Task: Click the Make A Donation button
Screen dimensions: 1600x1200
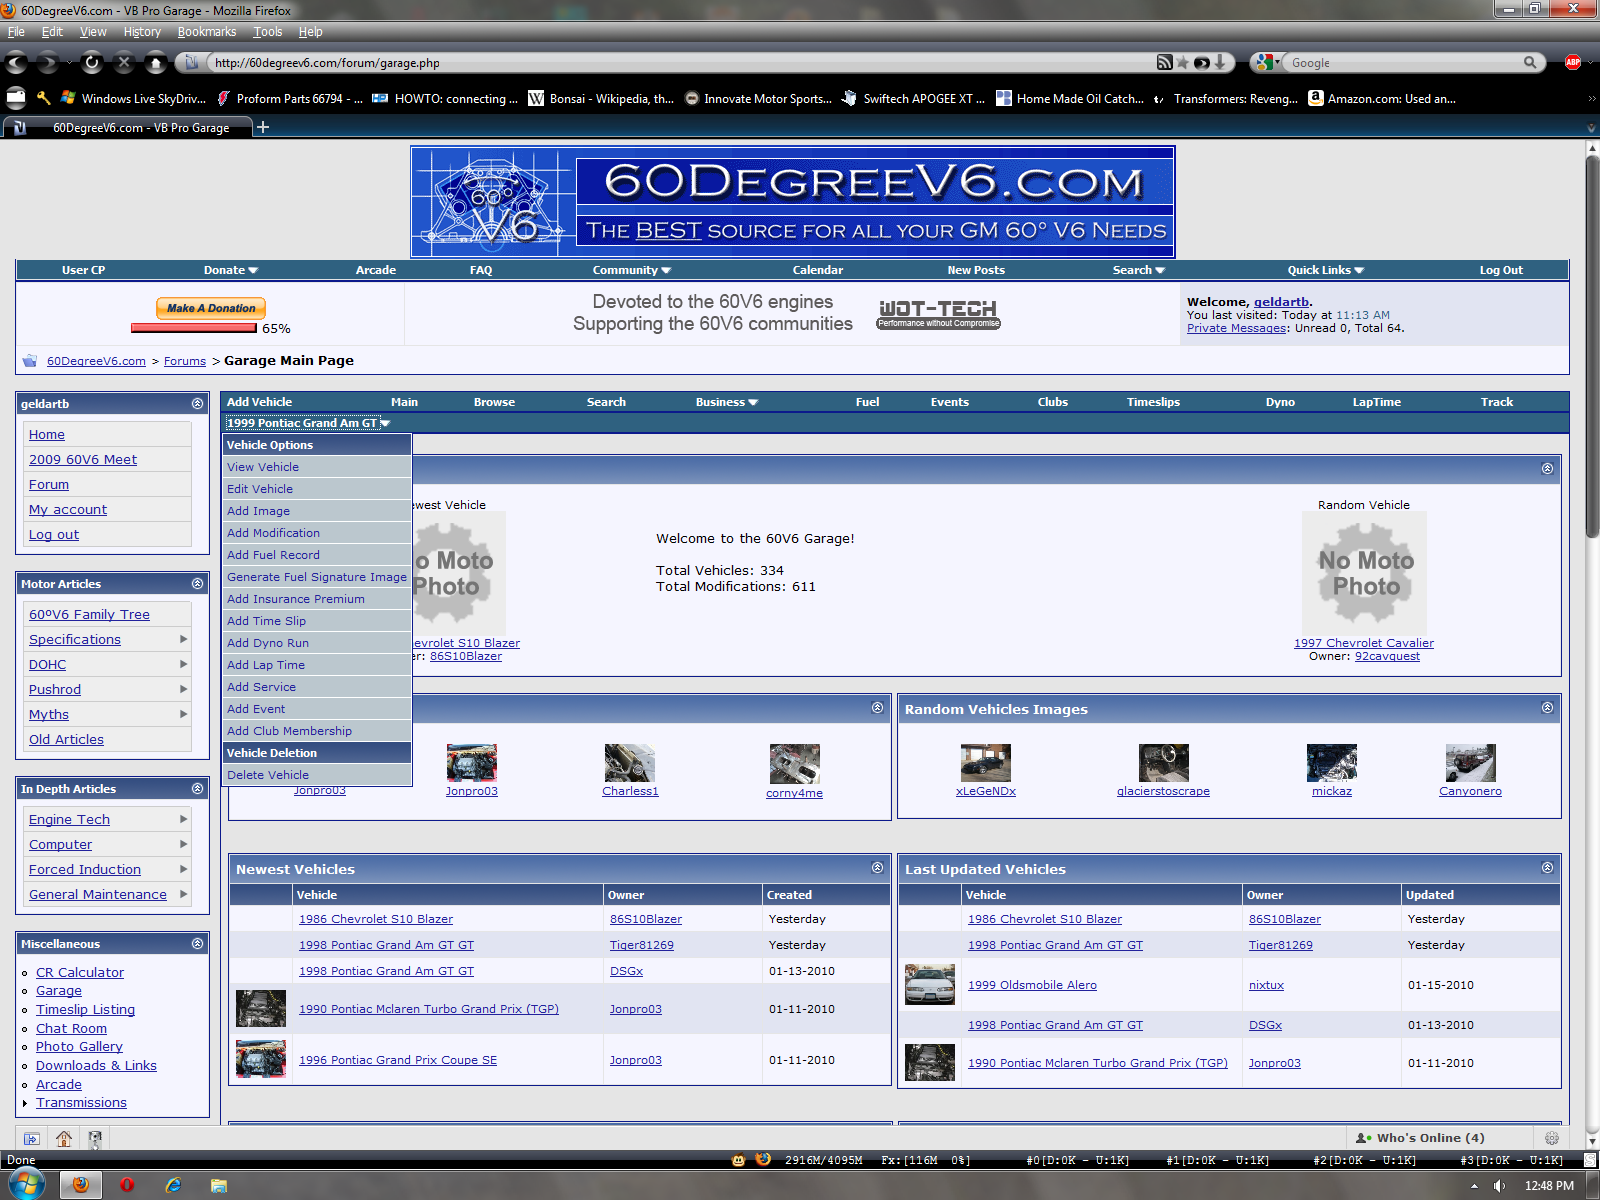Action: click(211, 308)
